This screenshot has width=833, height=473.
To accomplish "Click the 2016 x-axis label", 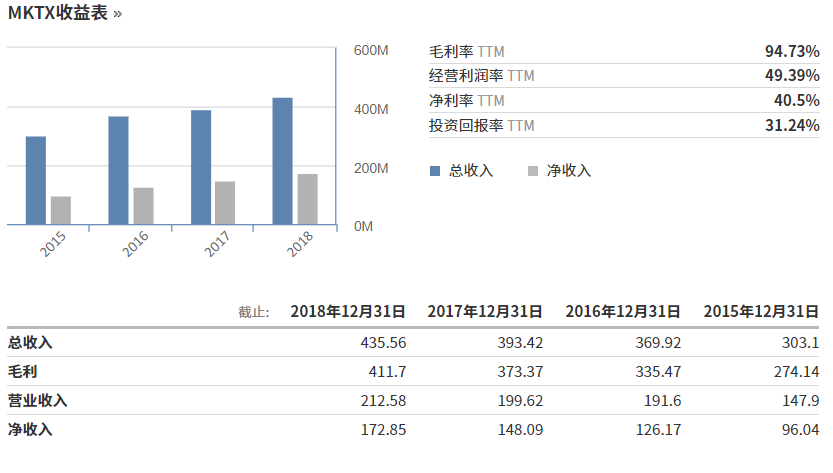I will 135,244.
